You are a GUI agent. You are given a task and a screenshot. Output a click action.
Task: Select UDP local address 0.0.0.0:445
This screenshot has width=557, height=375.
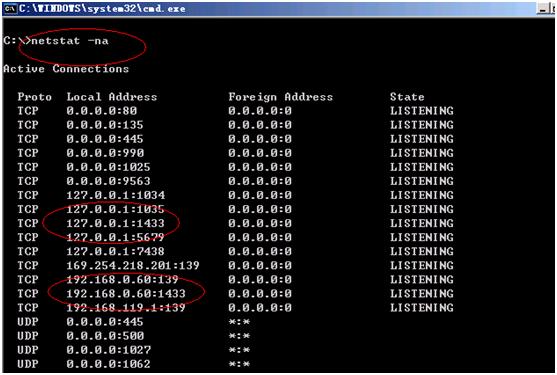[105, 322]
